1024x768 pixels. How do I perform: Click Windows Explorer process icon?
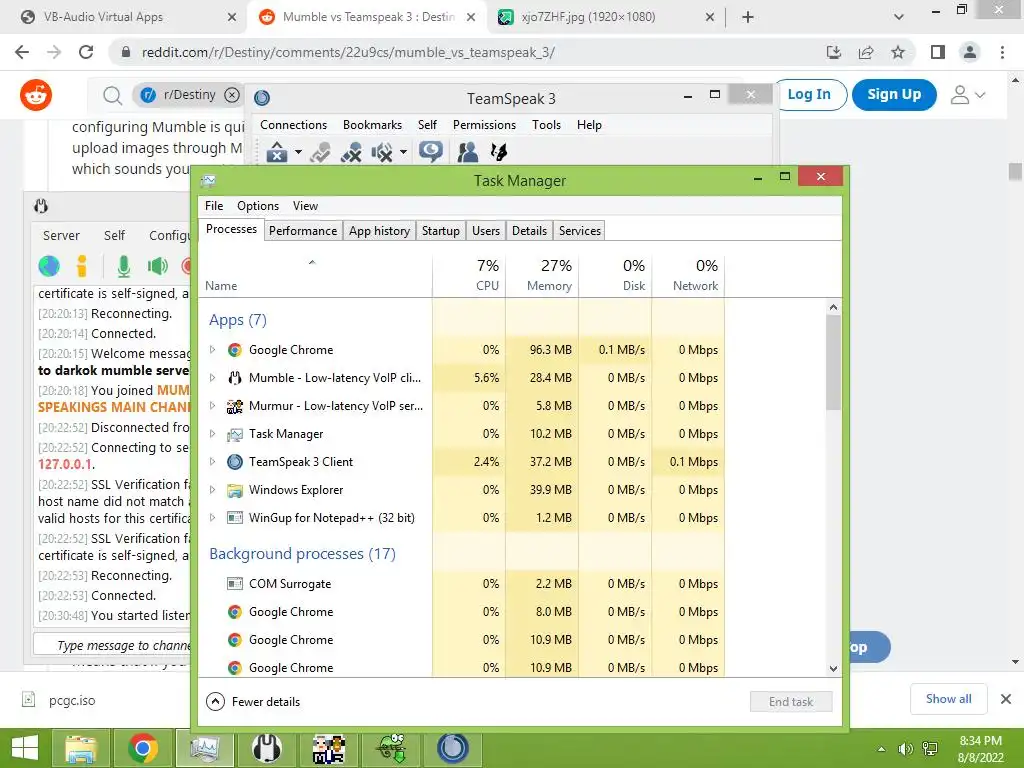pyautogui.click(x=234, y=490)
